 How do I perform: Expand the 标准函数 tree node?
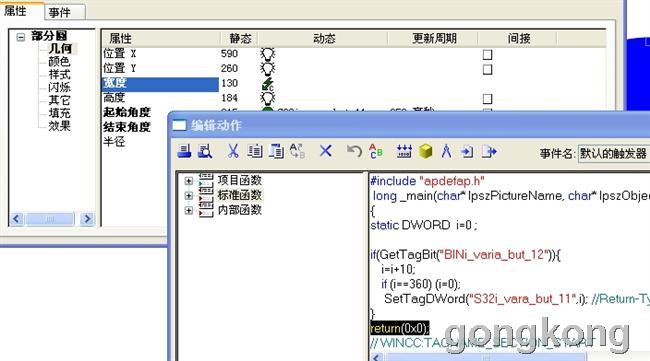189,196
